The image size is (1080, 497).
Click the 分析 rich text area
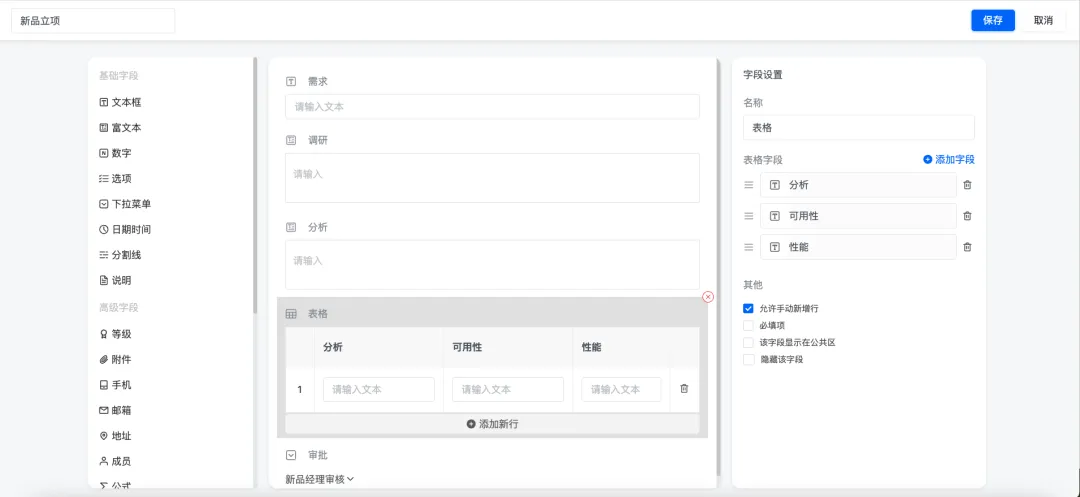(x=492, y=264)
